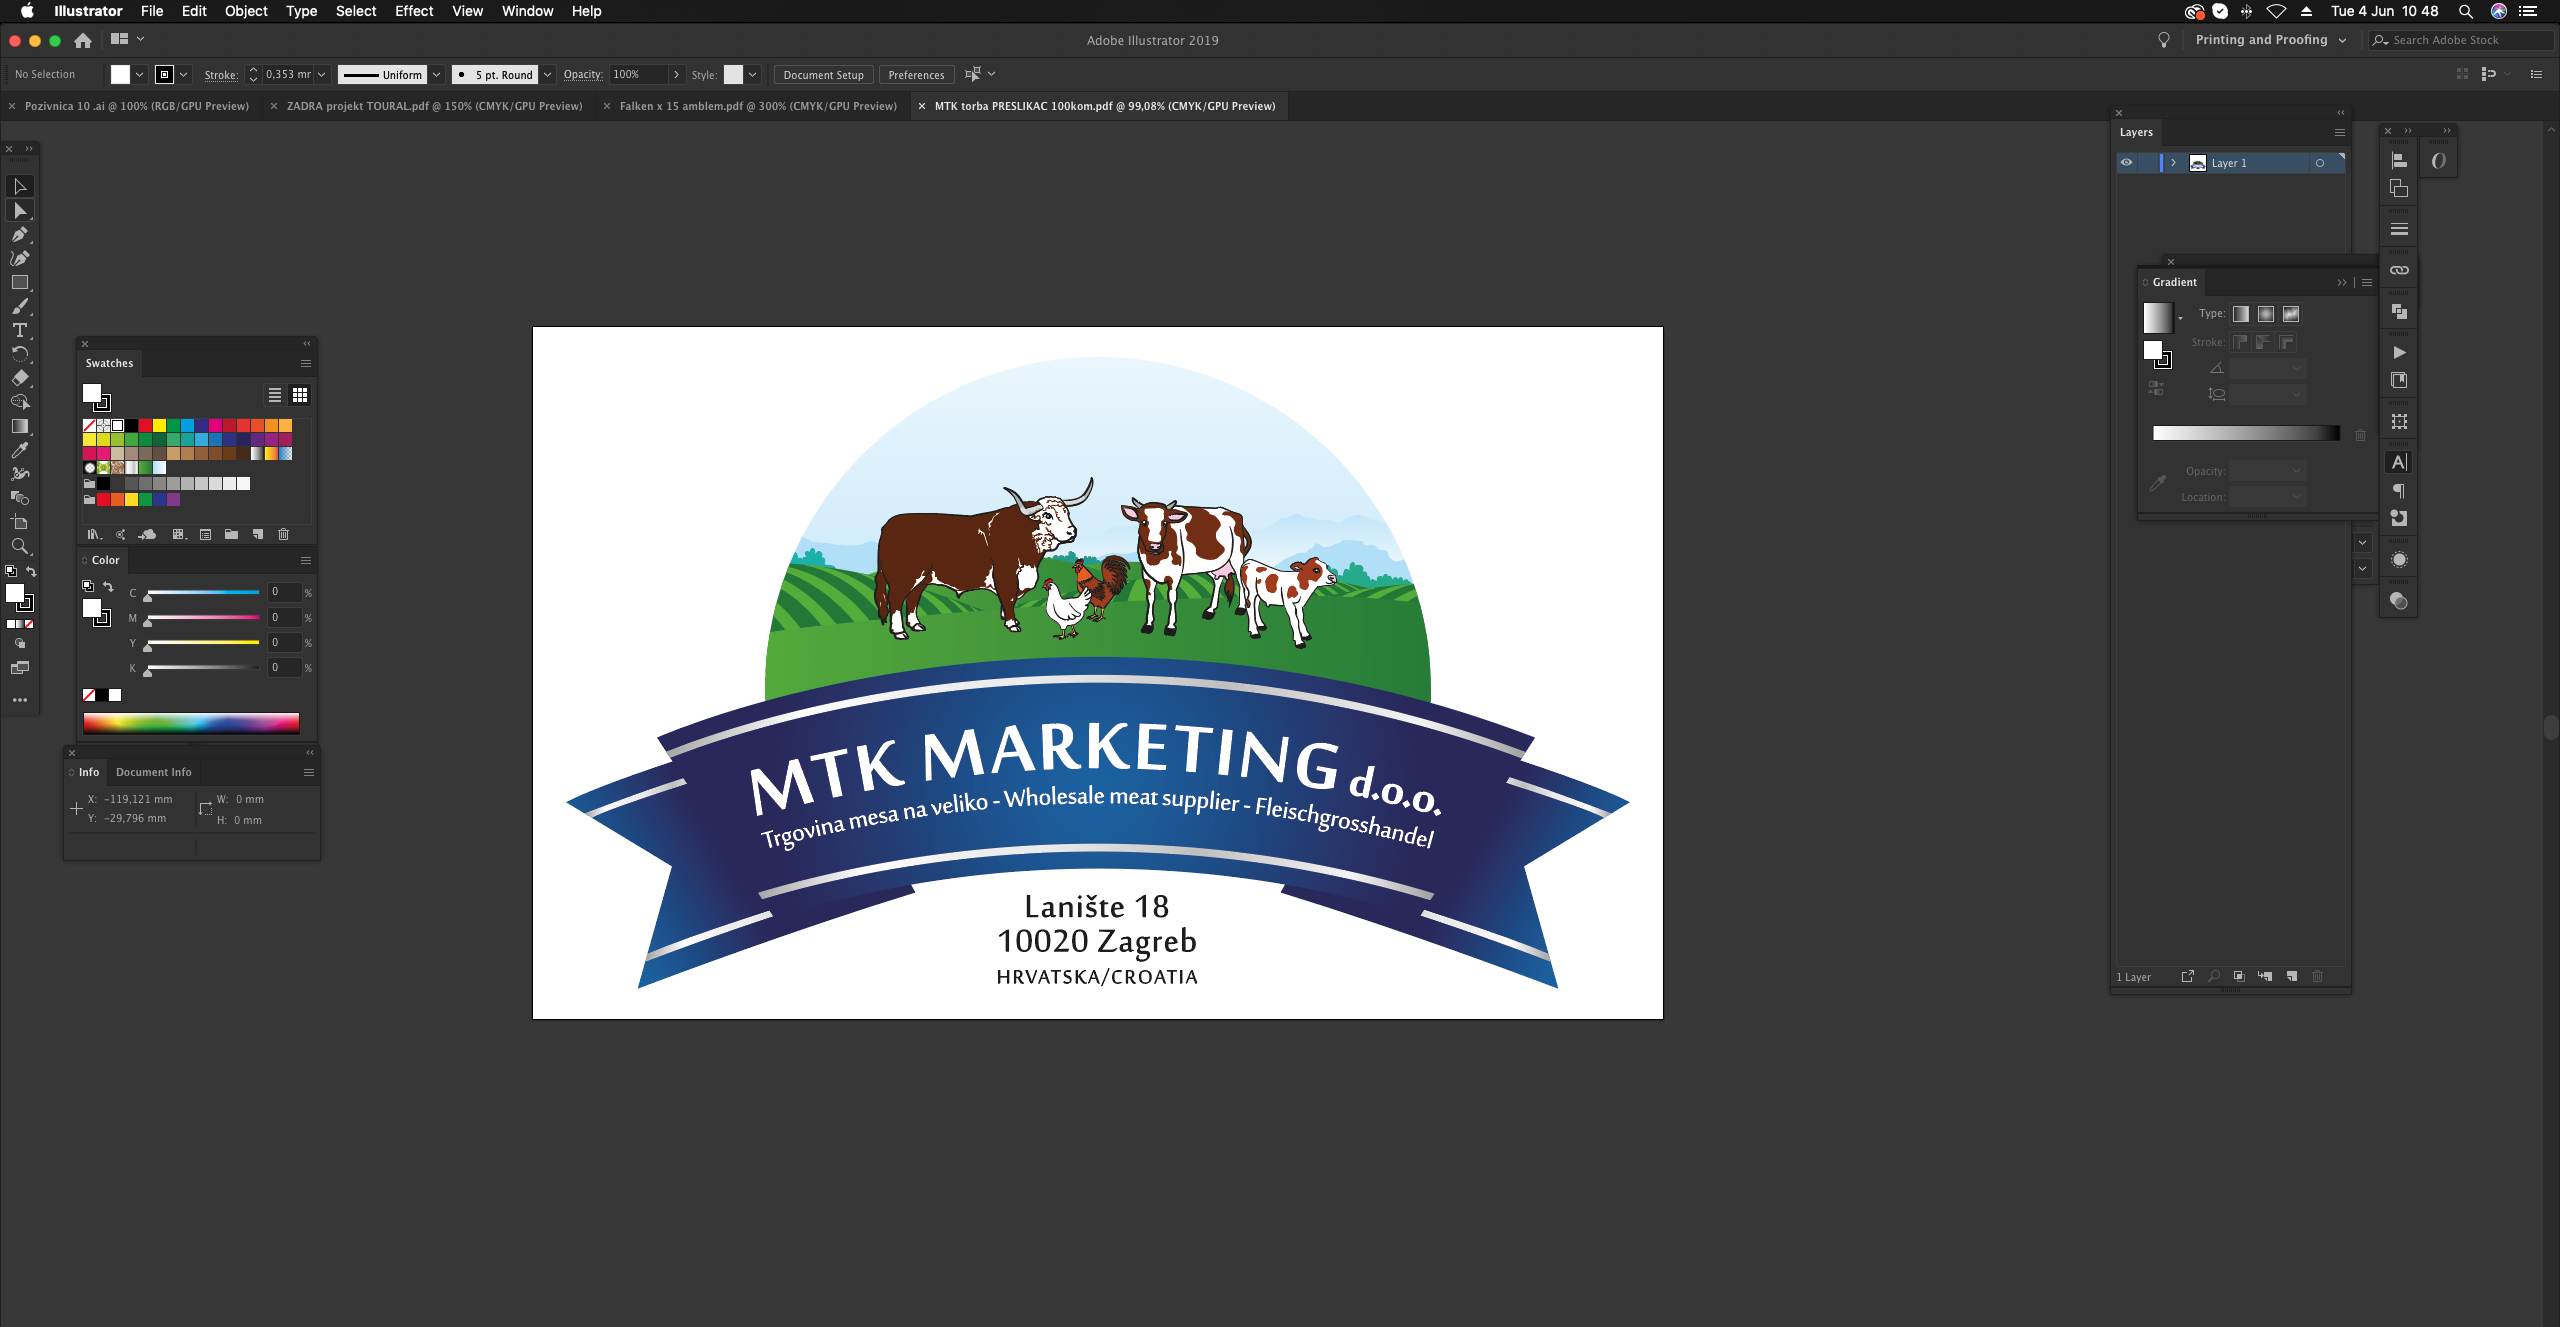Open 5 pt. Round brush dropdown

(x=547, y=74)
